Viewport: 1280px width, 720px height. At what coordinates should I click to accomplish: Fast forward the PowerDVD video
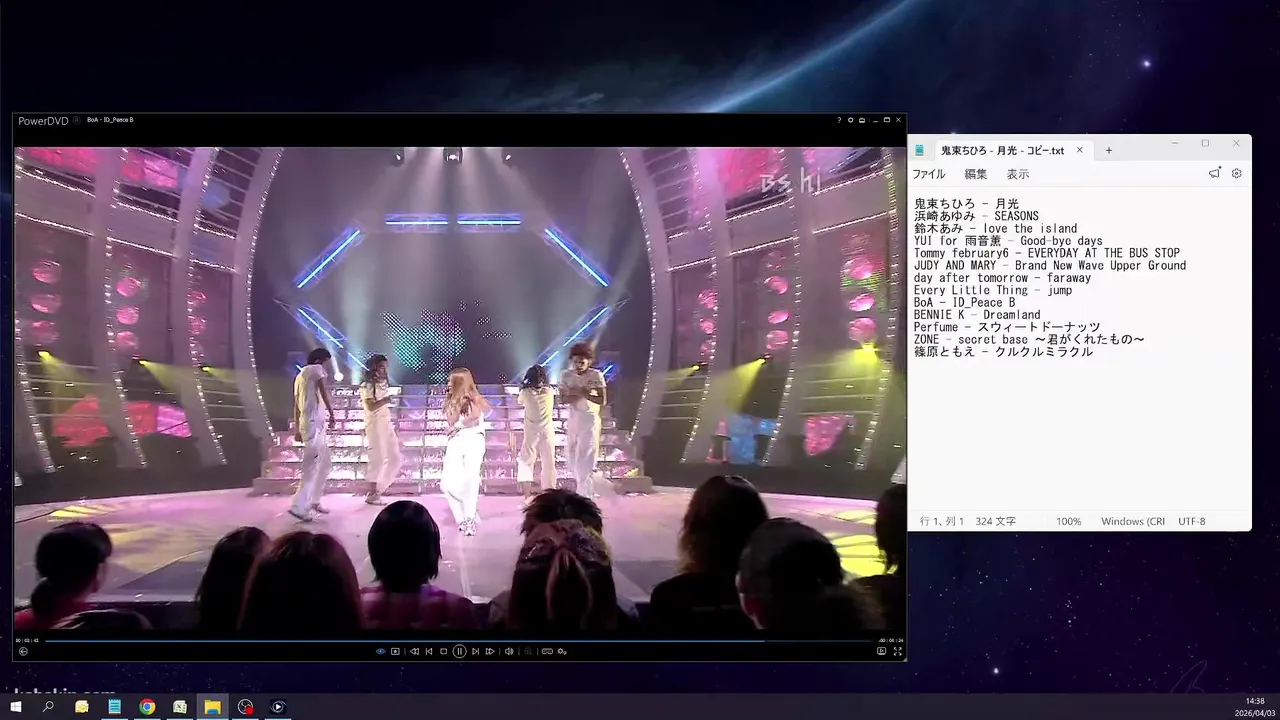(490, 651)
